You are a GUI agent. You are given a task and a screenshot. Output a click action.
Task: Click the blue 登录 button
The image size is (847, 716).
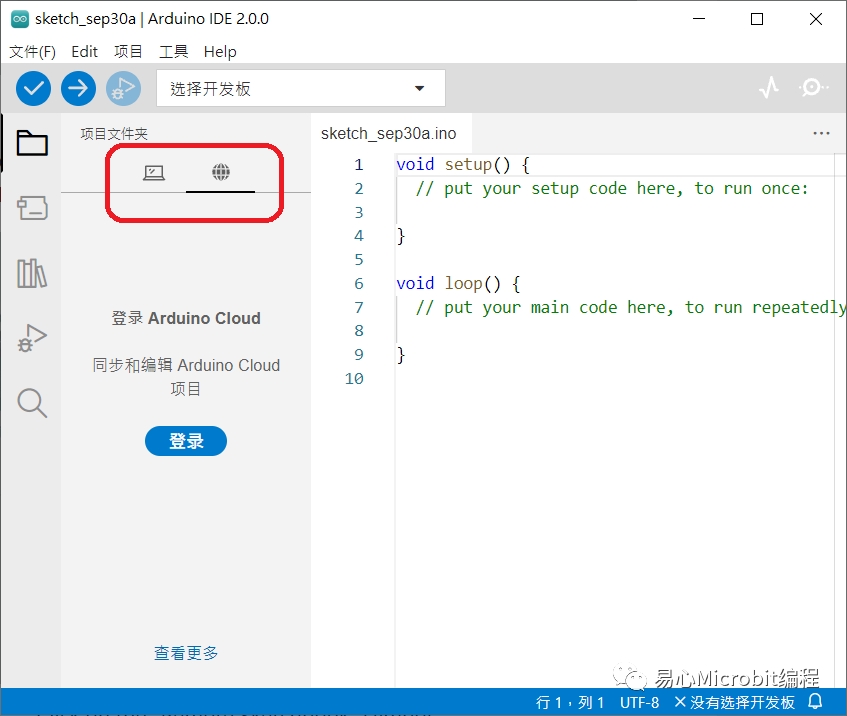click(x=186, y=441)
